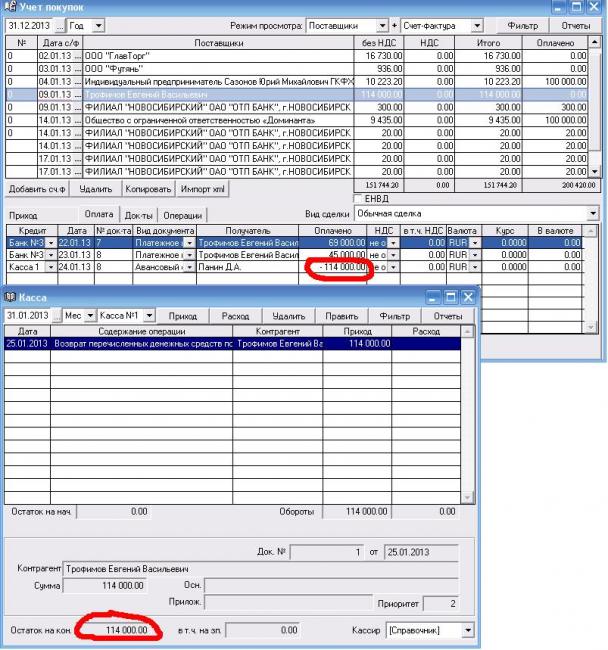Switch to the Док-ты tab
The height and width of the screenshot is (650, 608).
coord(138,215)
